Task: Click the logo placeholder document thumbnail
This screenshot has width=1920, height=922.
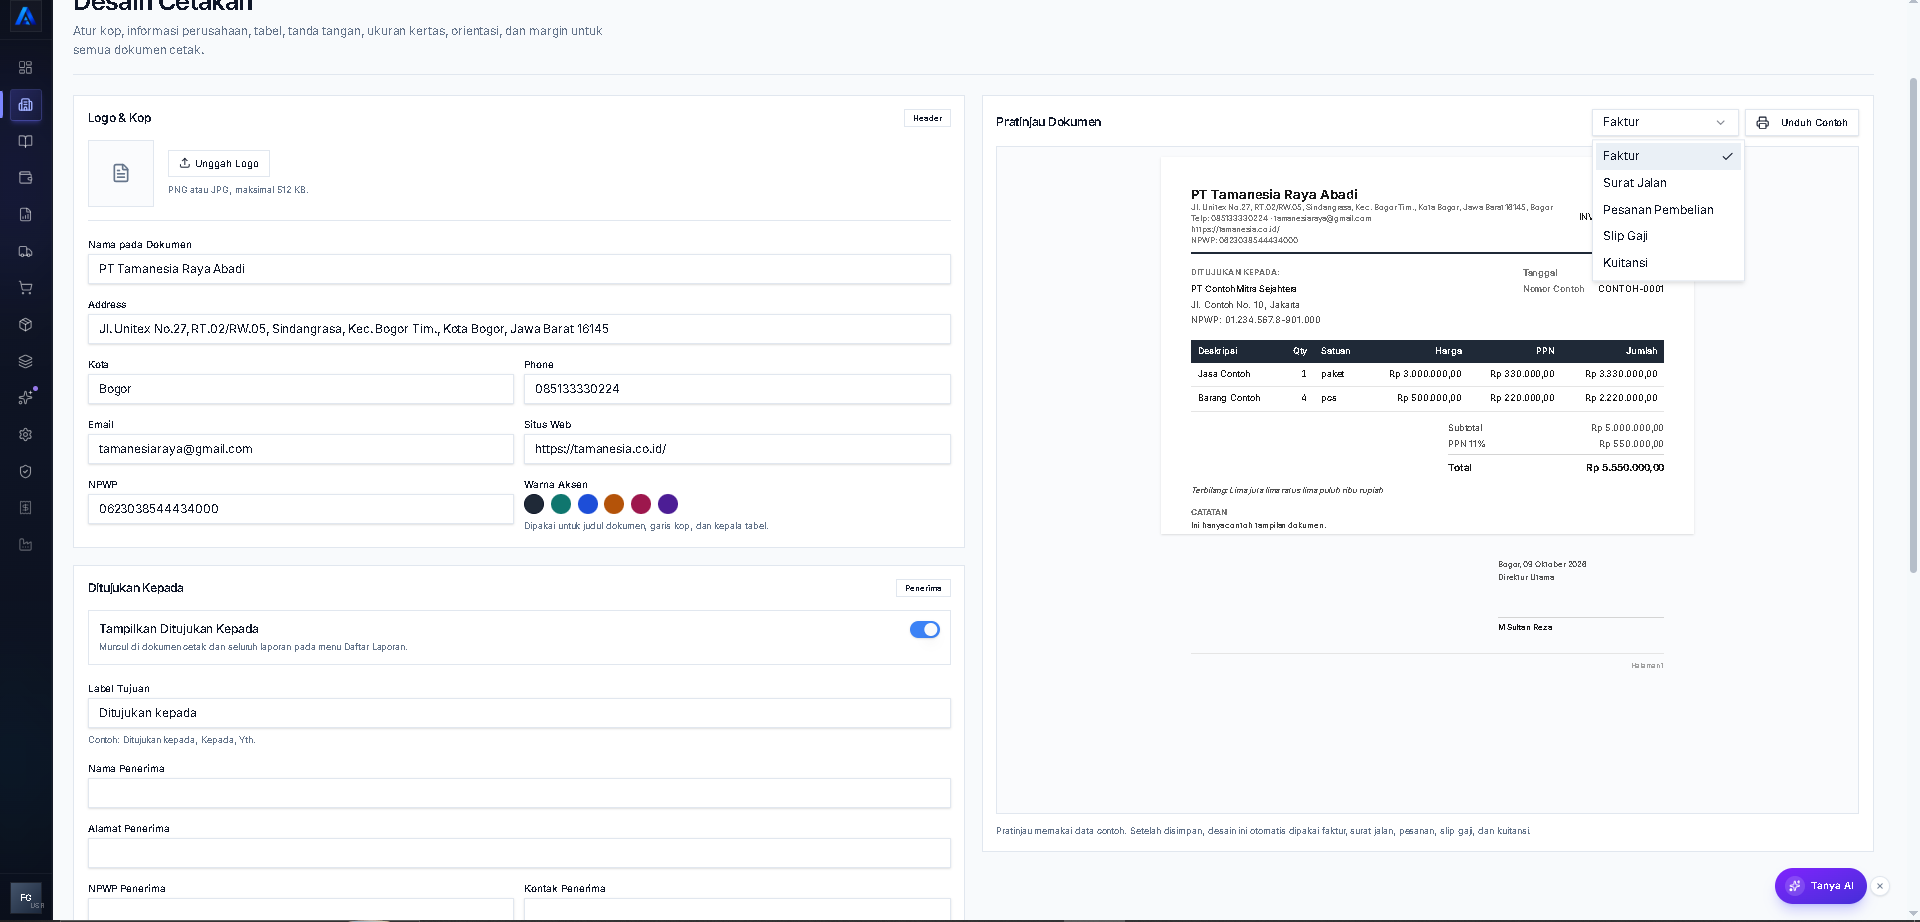Action: (121, 173)
